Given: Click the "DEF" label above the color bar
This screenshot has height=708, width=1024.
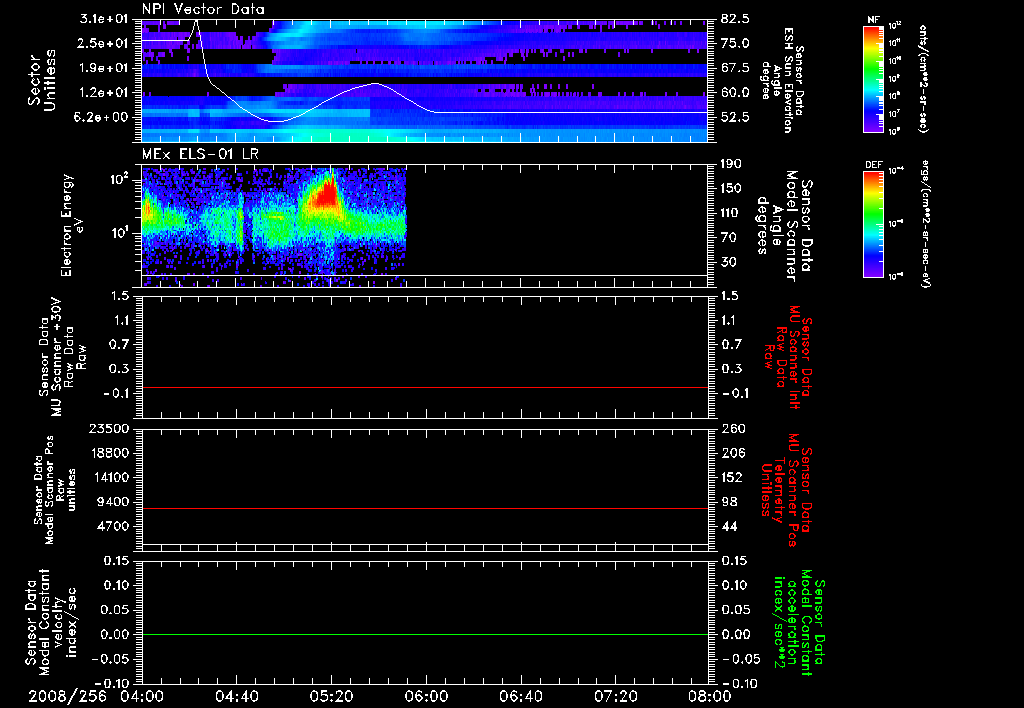Looking at the screenshot, I should 874,165.
